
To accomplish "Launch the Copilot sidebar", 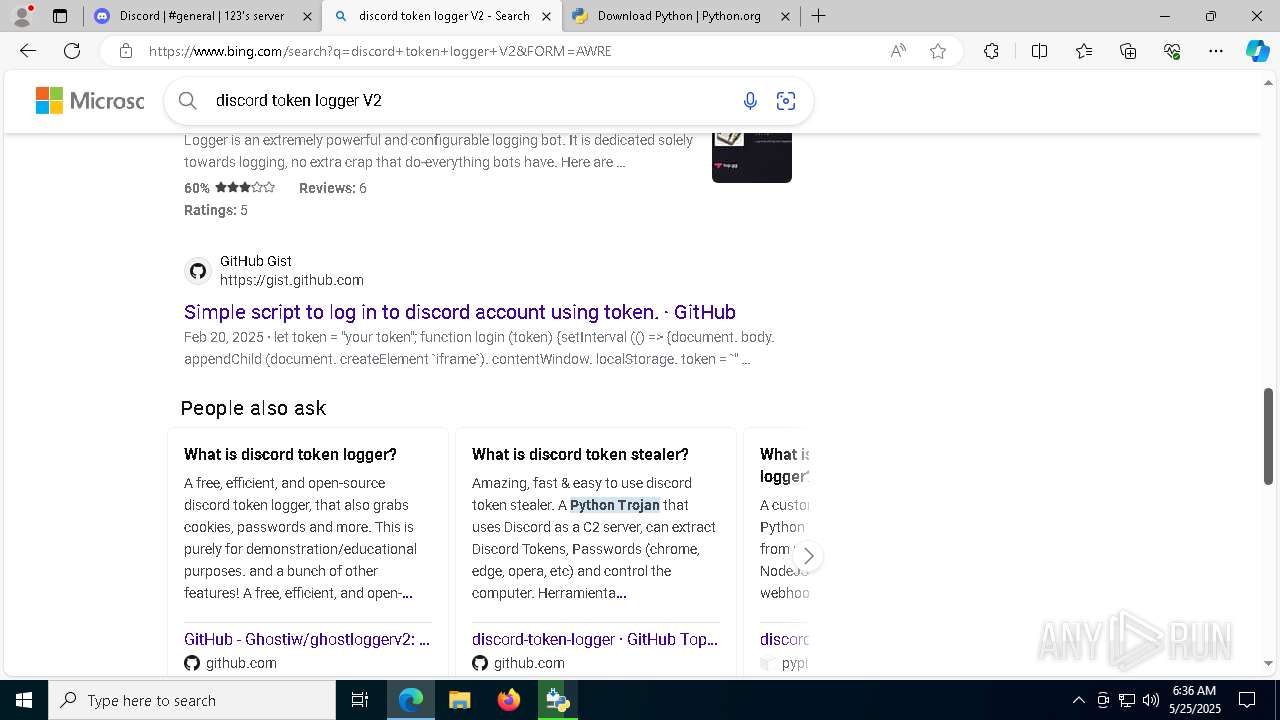I will (1257, 51).
